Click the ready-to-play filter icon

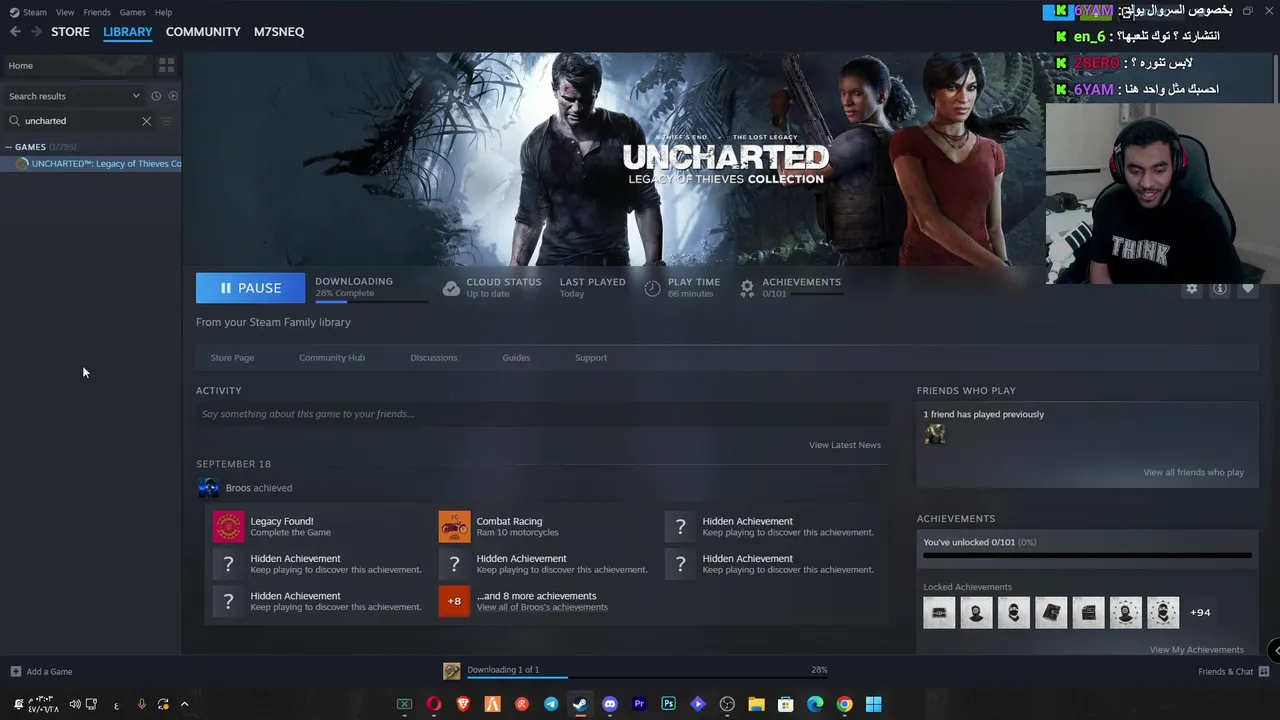[173, 96]
